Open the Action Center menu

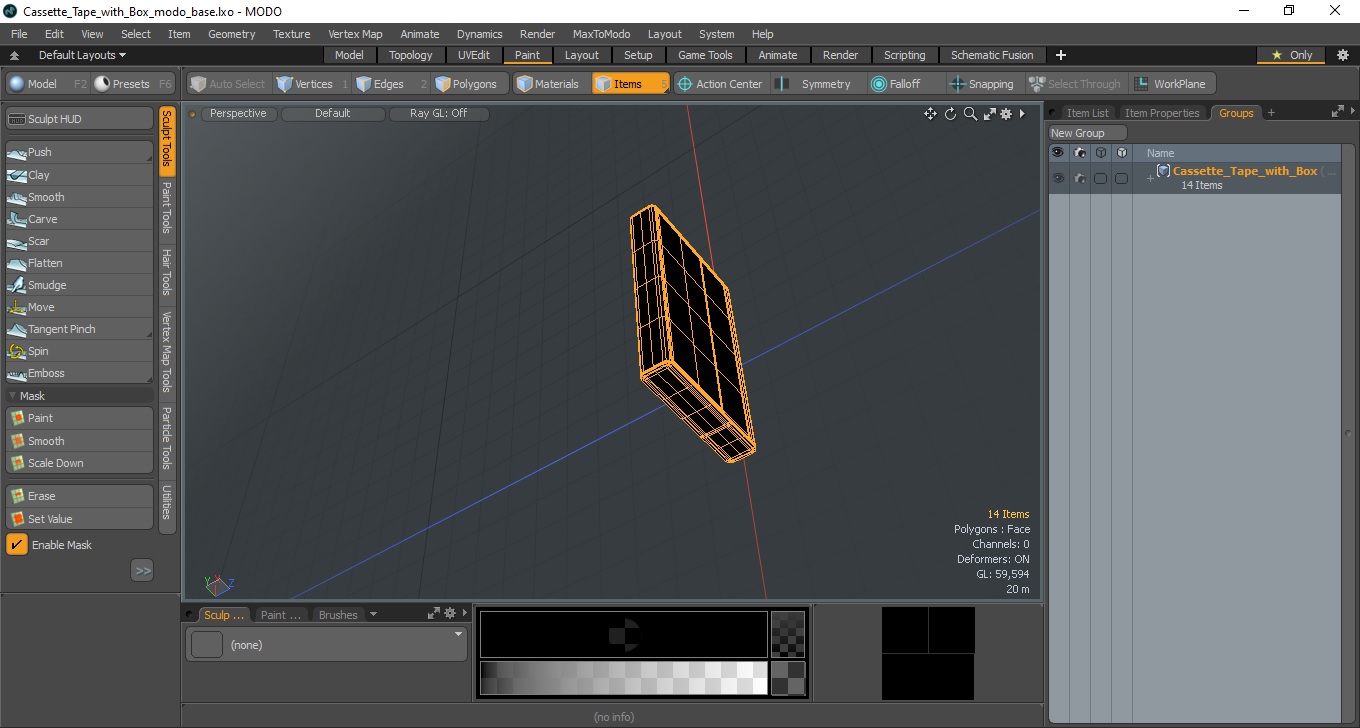tap(719, 84)
